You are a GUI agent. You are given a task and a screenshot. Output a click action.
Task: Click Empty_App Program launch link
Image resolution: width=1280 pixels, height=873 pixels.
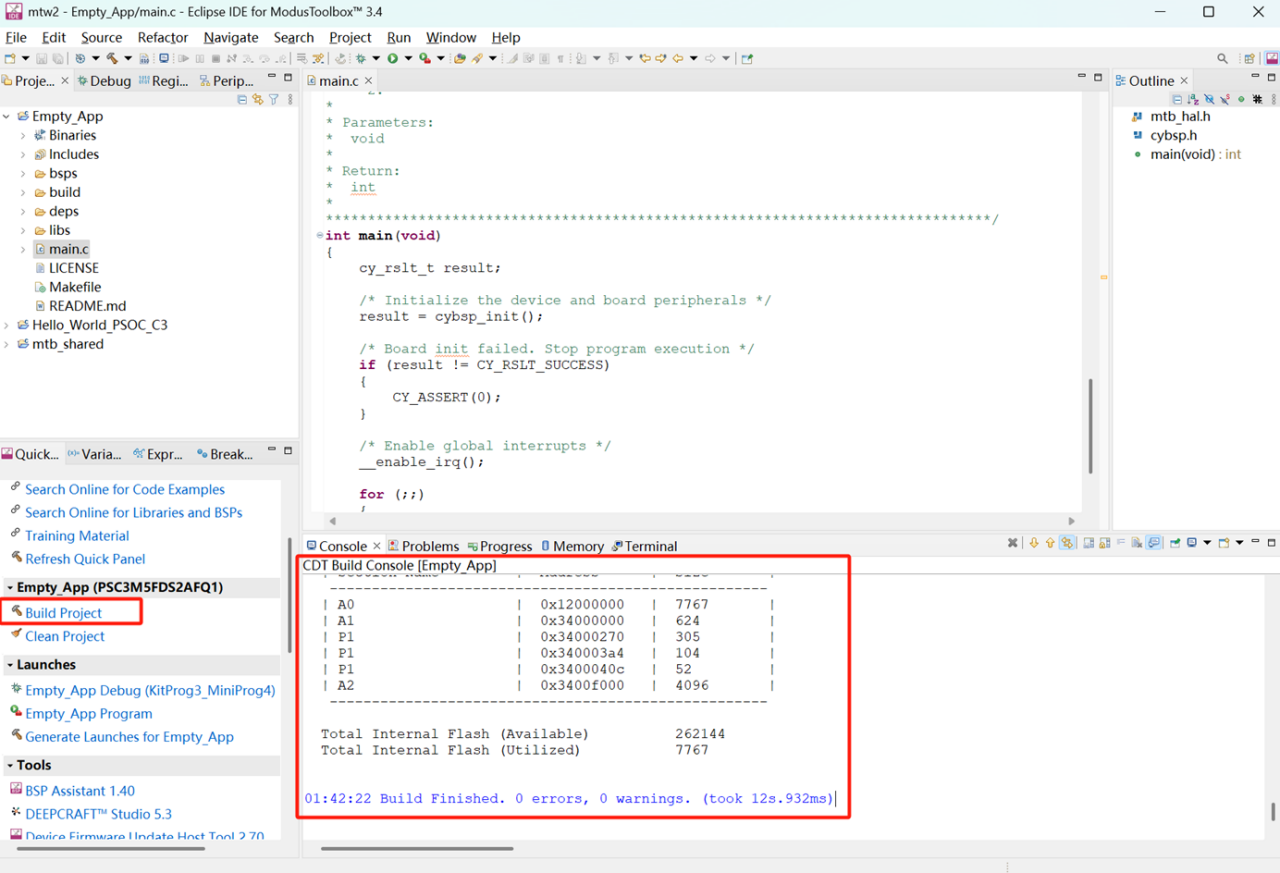(88, 714)
